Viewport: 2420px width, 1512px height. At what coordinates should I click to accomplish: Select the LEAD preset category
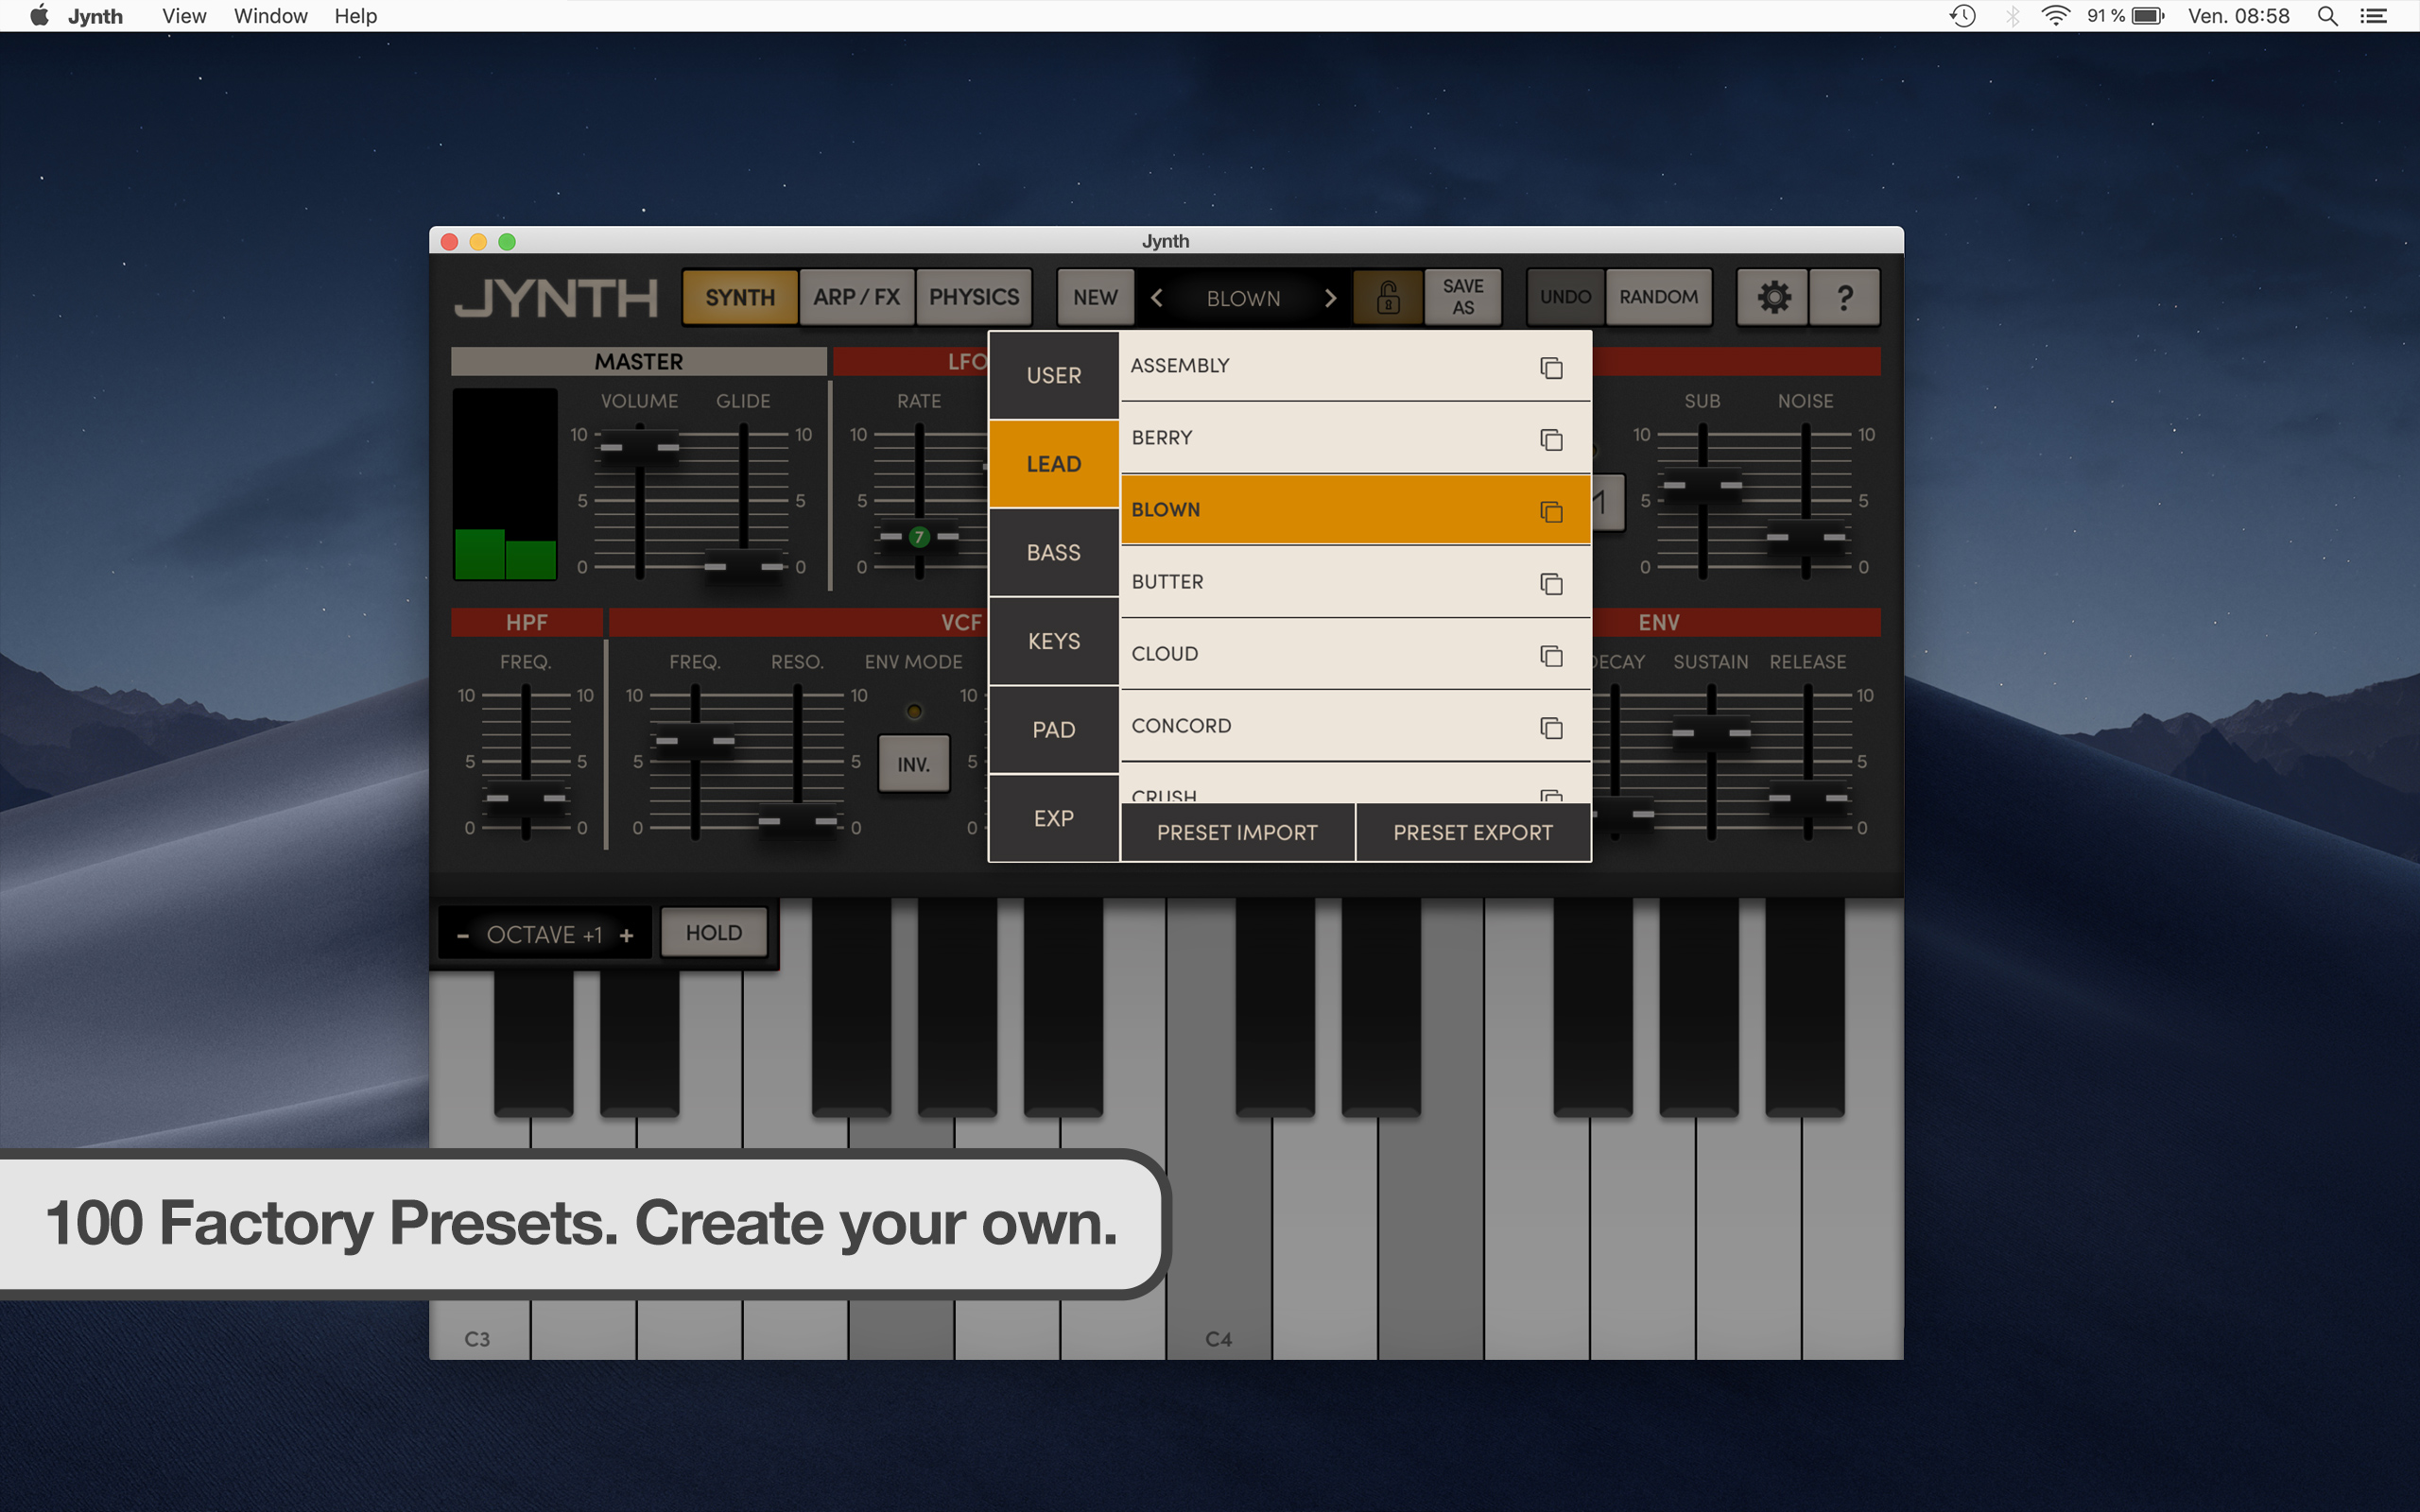pos(1053,463)
